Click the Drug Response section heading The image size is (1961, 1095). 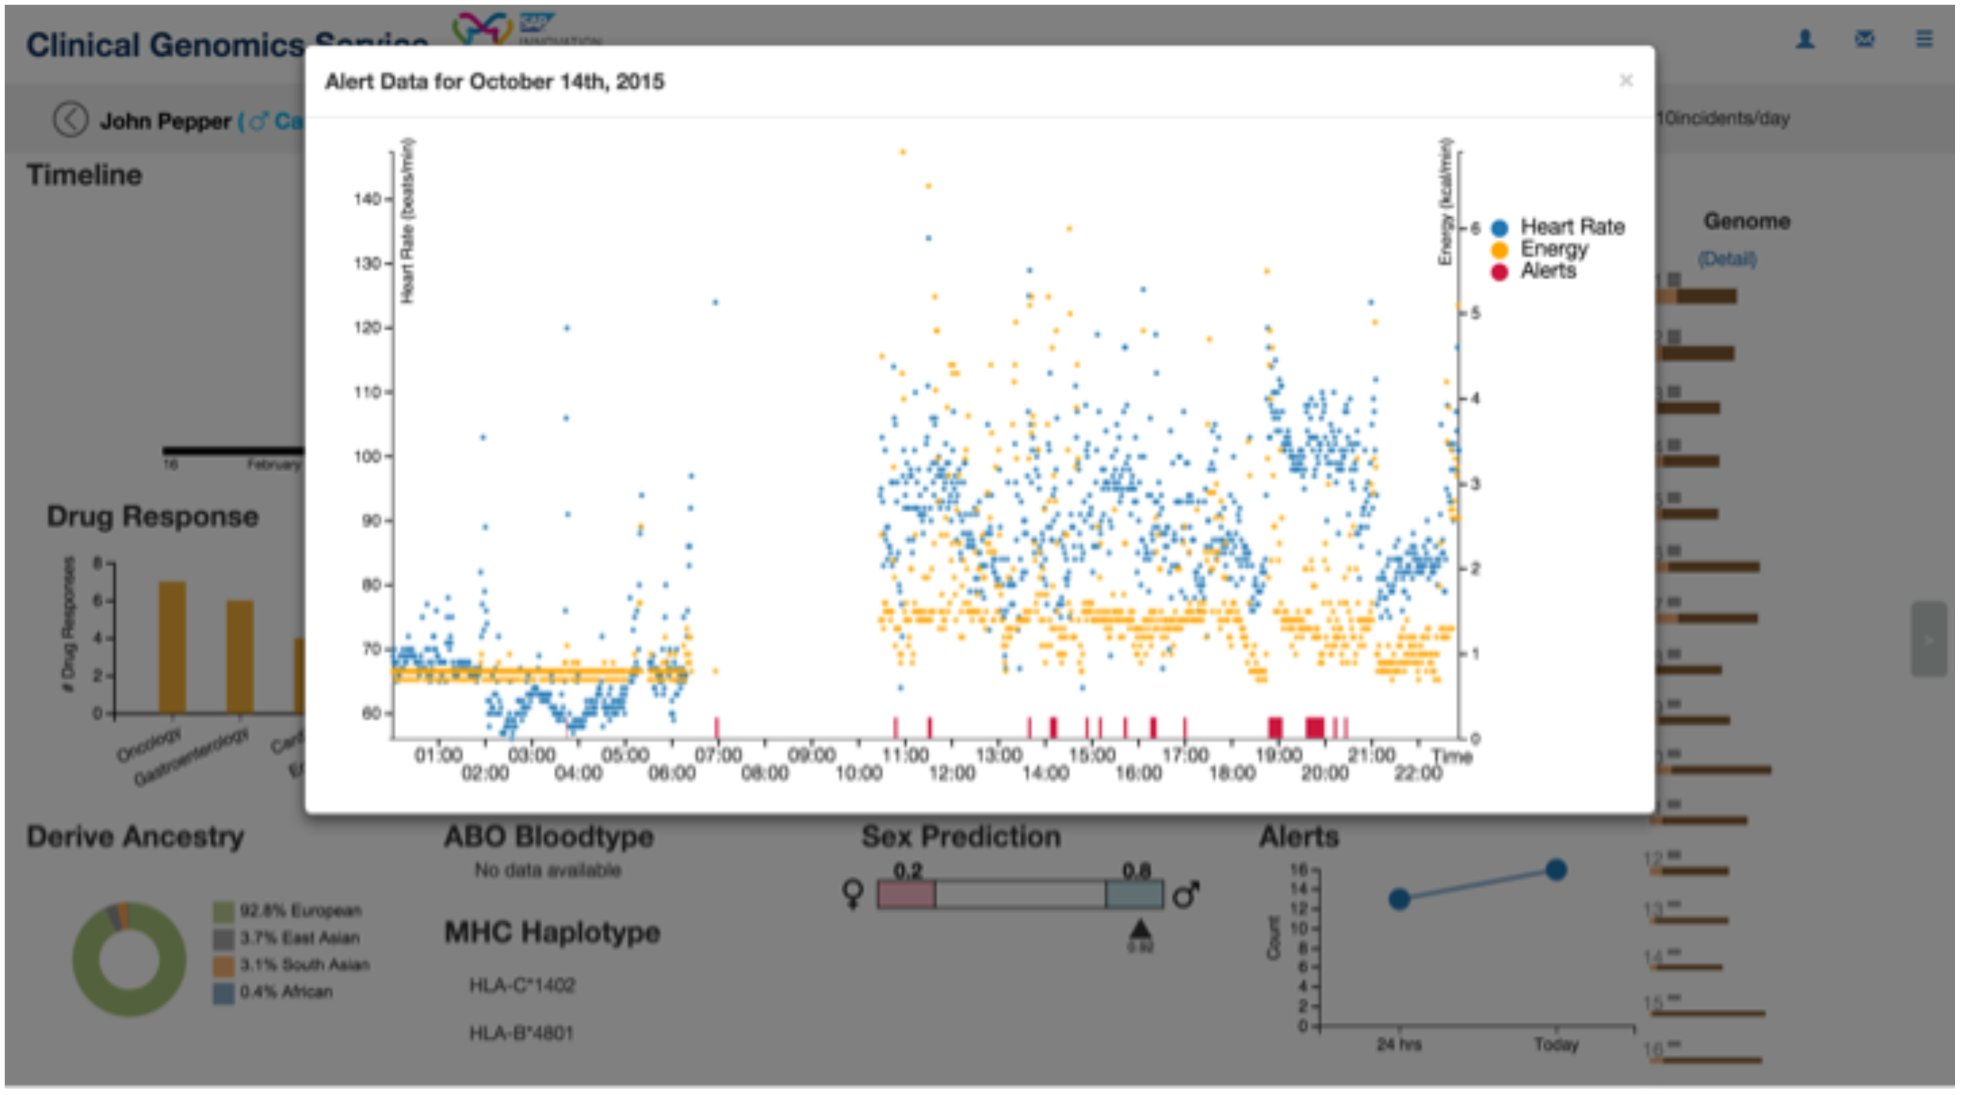pos(152,516)
